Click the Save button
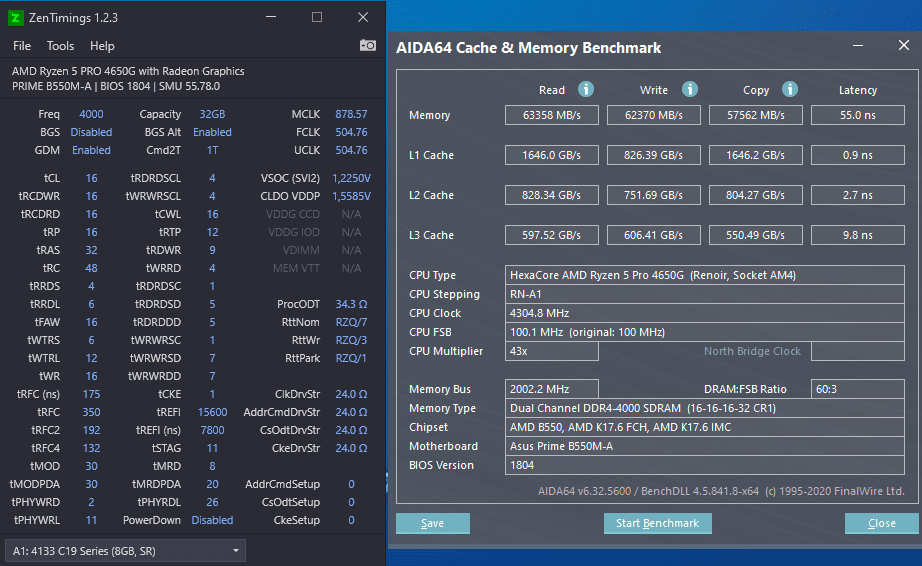Screen dimensions: 922x566 click(433, 523)
